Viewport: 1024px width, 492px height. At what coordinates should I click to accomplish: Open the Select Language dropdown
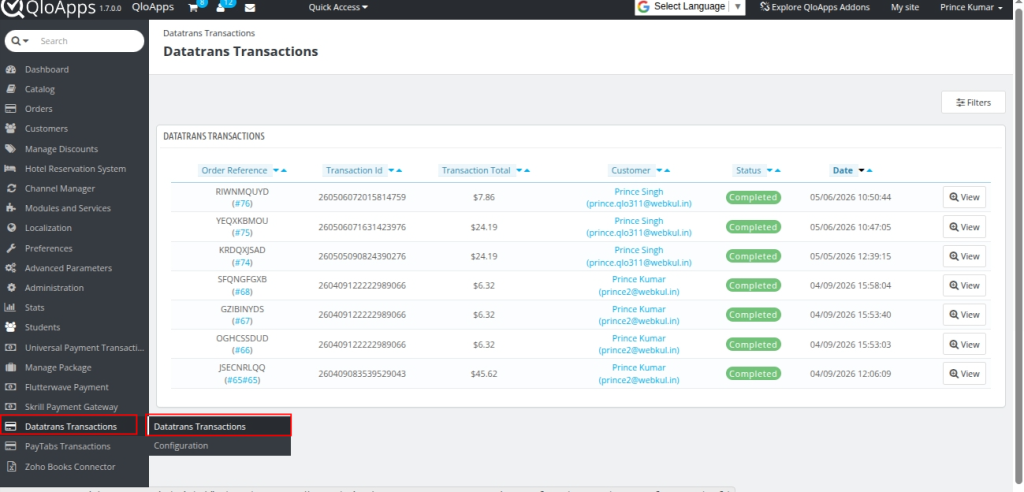(690, 7)
